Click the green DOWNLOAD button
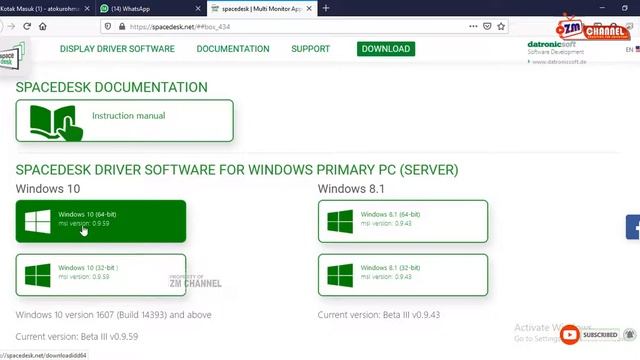640x360 pixels. (386, 49)
